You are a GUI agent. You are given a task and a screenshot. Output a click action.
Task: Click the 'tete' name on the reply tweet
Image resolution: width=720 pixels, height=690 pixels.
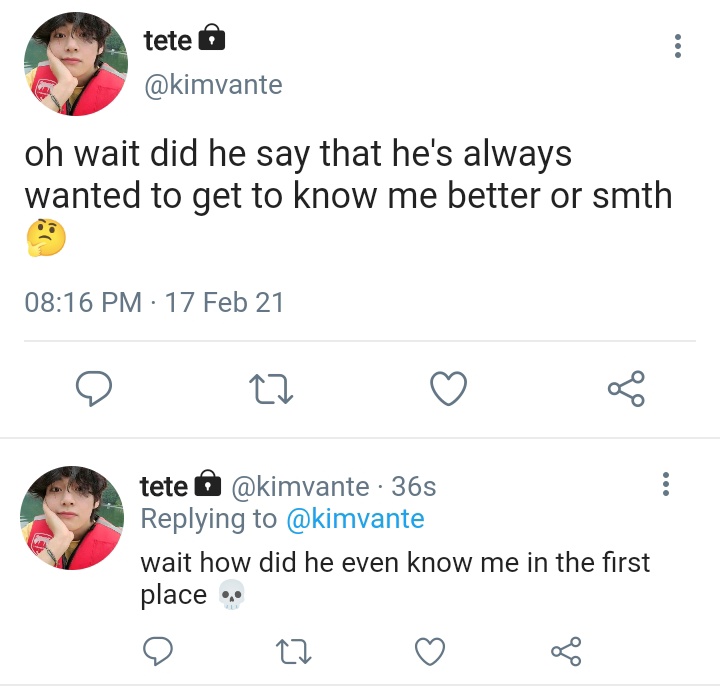click(164, 487)
